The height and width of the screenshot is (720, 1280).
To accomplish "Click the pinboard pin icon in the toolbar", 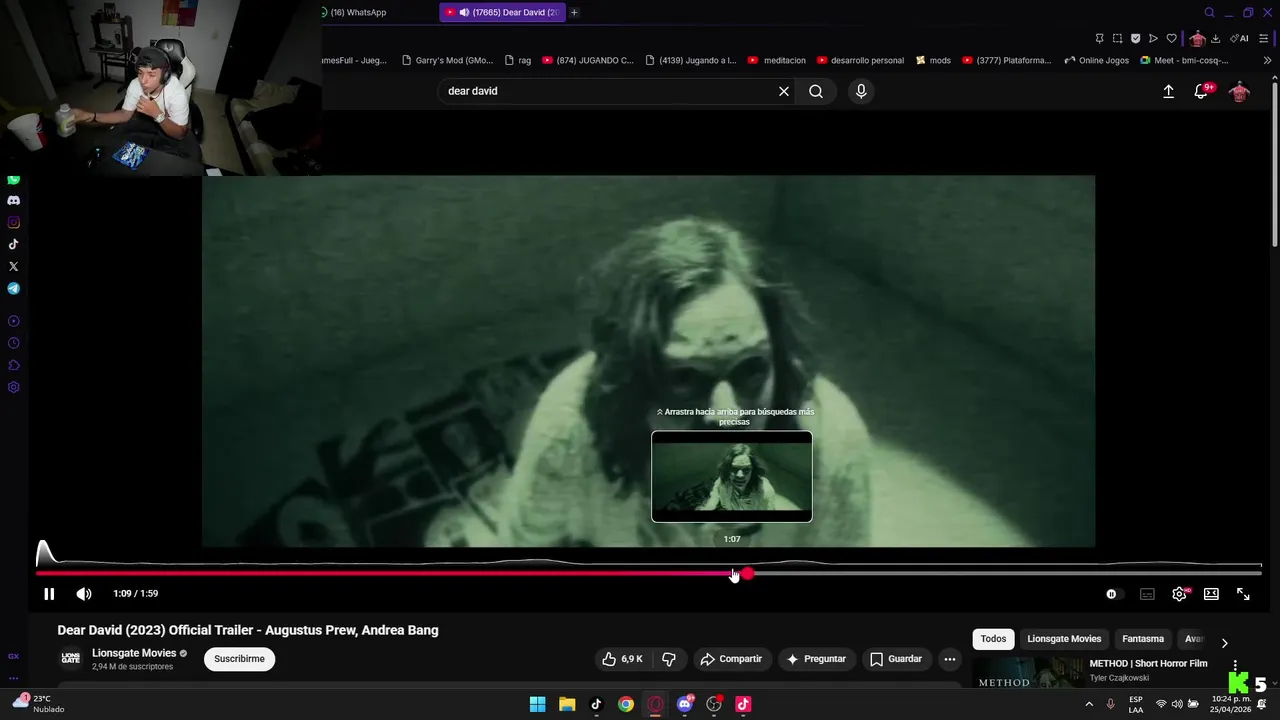I will pyautogui.click(x=1099, y=38).
